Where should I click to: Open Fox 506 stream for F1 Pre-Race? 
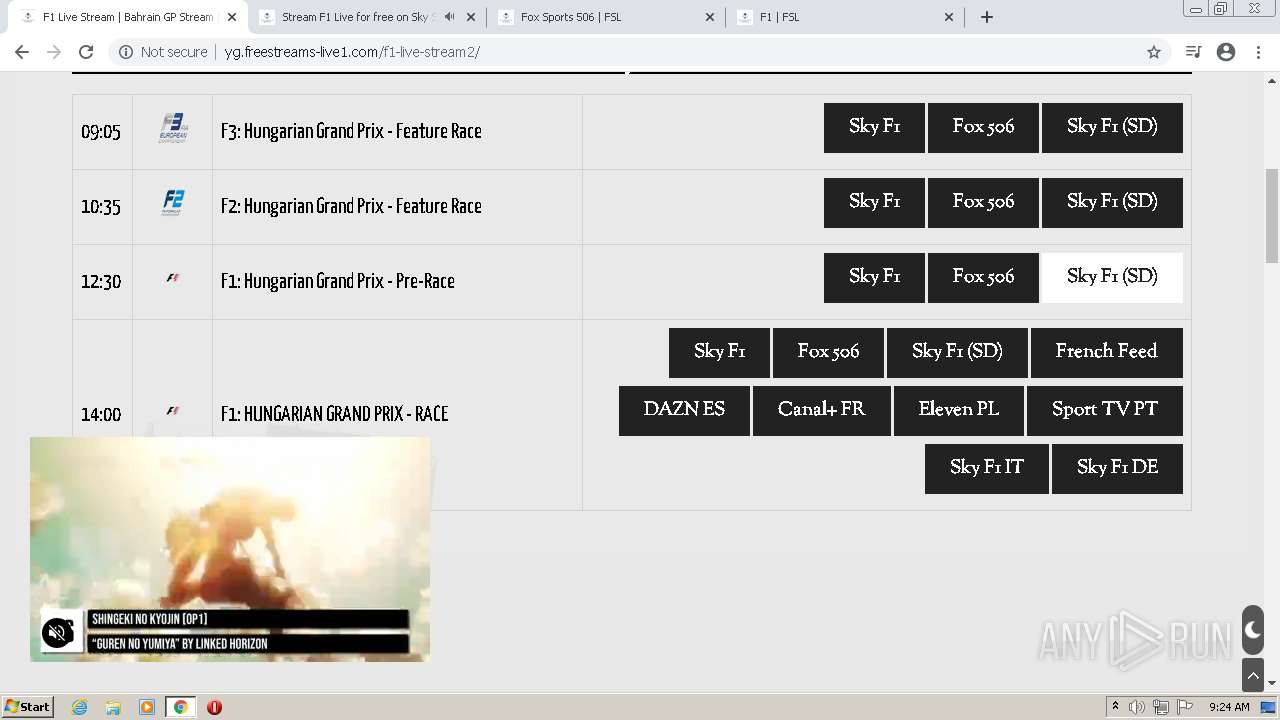tap(983, 277)
